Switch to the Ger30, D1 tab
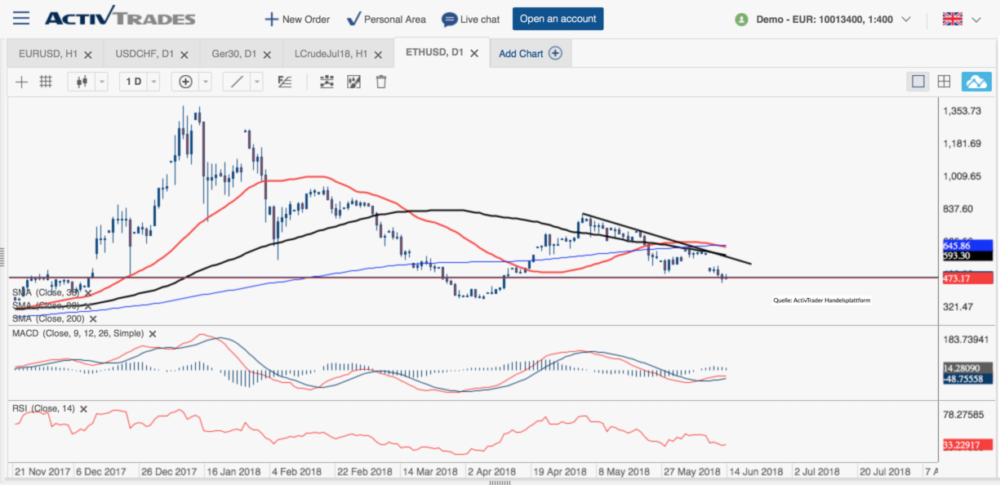The height and width of the screenshot is (485, 1000). click(x=233, y=54)
